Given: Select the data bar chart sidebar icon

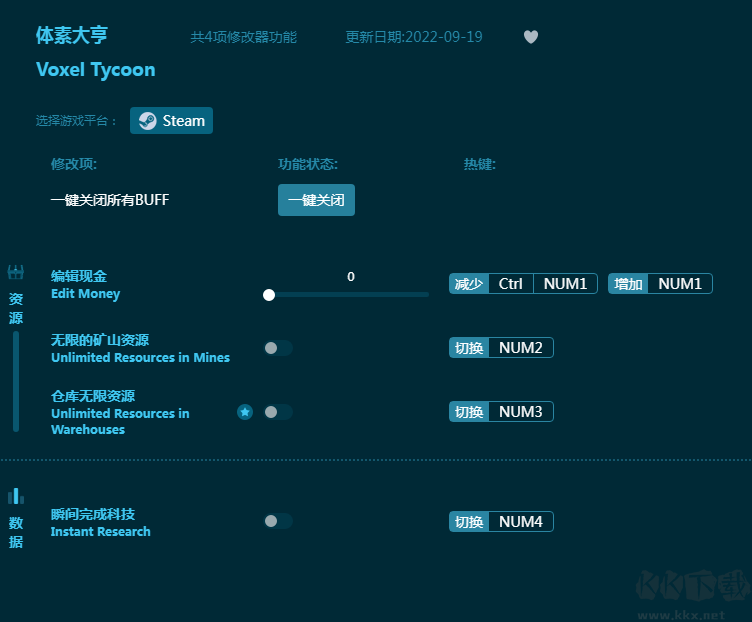Looking at the screenshot, I should point(16,496).
